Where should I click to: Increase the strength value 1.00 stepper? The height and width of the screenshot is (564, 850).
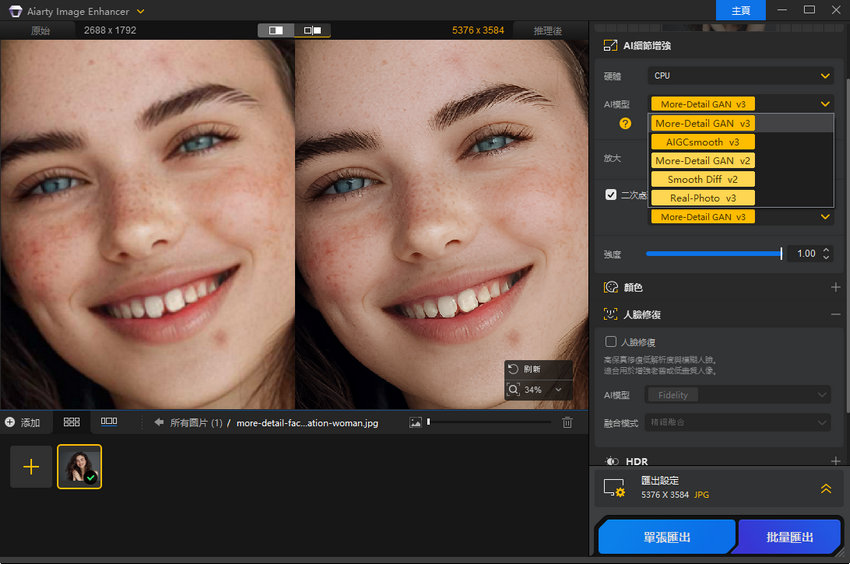click(826, 250)
